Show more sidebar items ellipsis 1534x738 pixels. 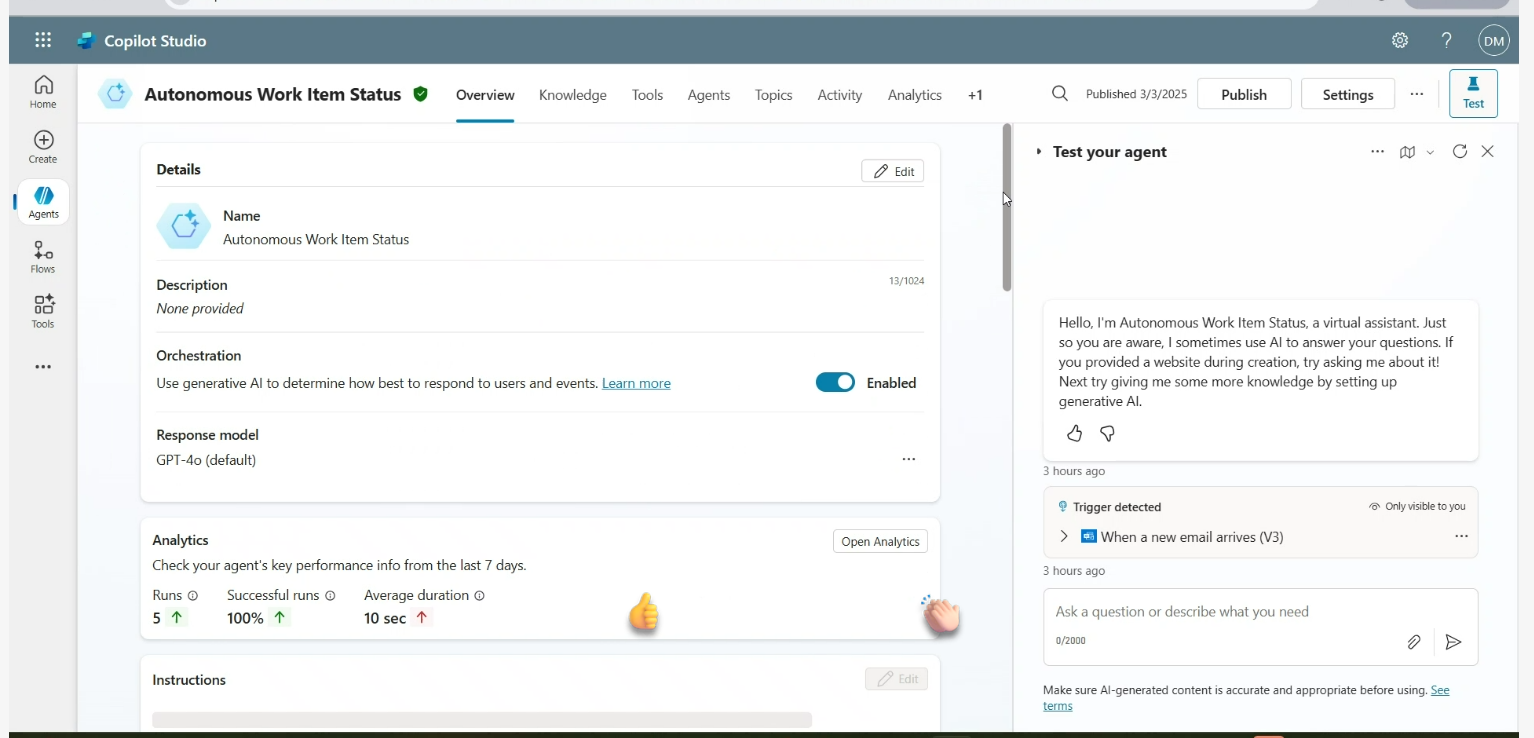coord(43,367)
